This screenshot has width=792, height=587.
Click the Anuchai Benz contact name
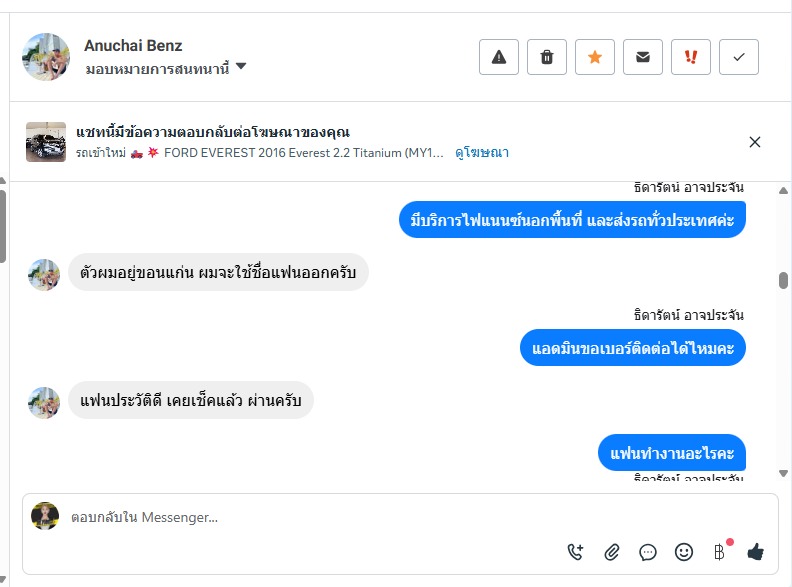(133, 46)
